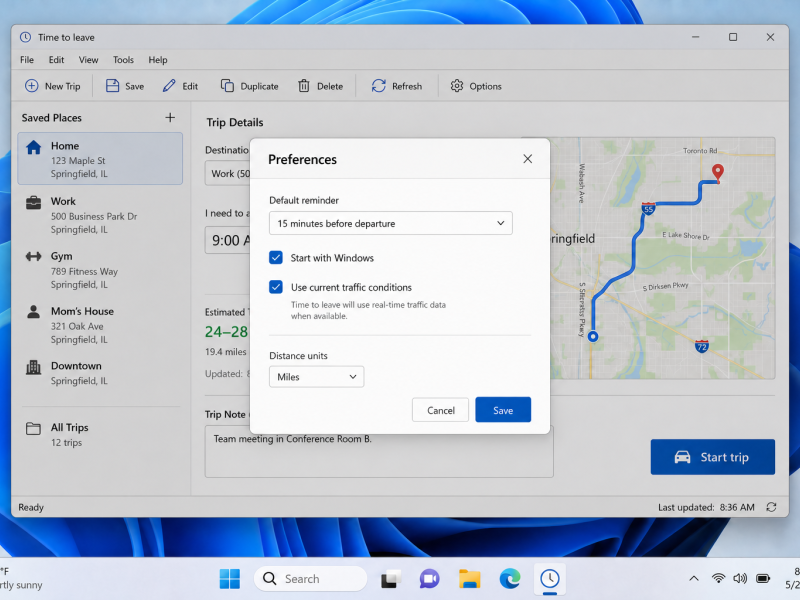800x600 pixels.
Task: Click the battery icon in system tray
Action: coord(763,578)
